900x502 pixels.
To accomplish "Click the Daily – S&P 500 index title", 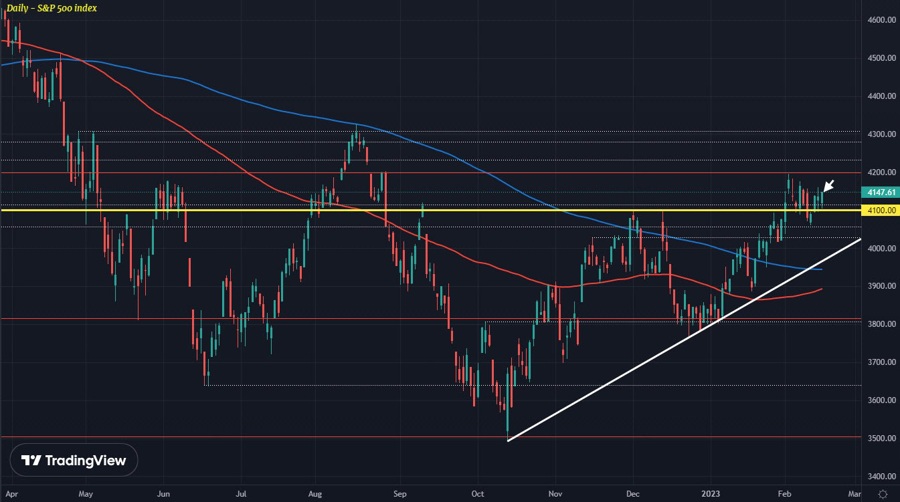I will tap(50, 8).
